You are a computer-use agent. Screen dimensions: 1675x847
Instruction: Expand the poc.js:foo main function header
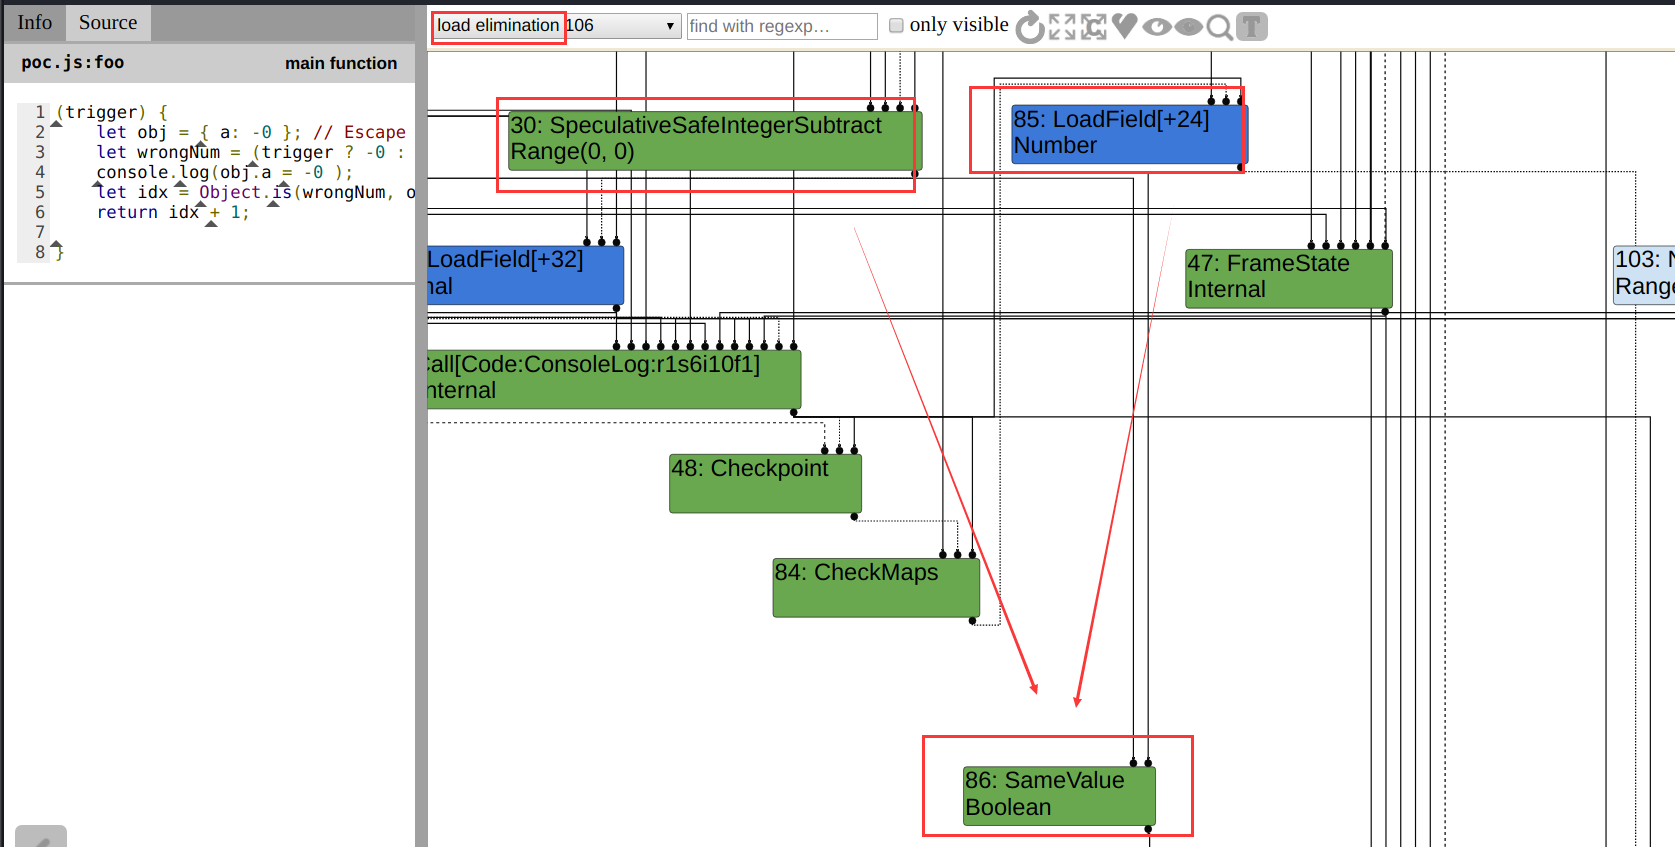click(209, 63)
